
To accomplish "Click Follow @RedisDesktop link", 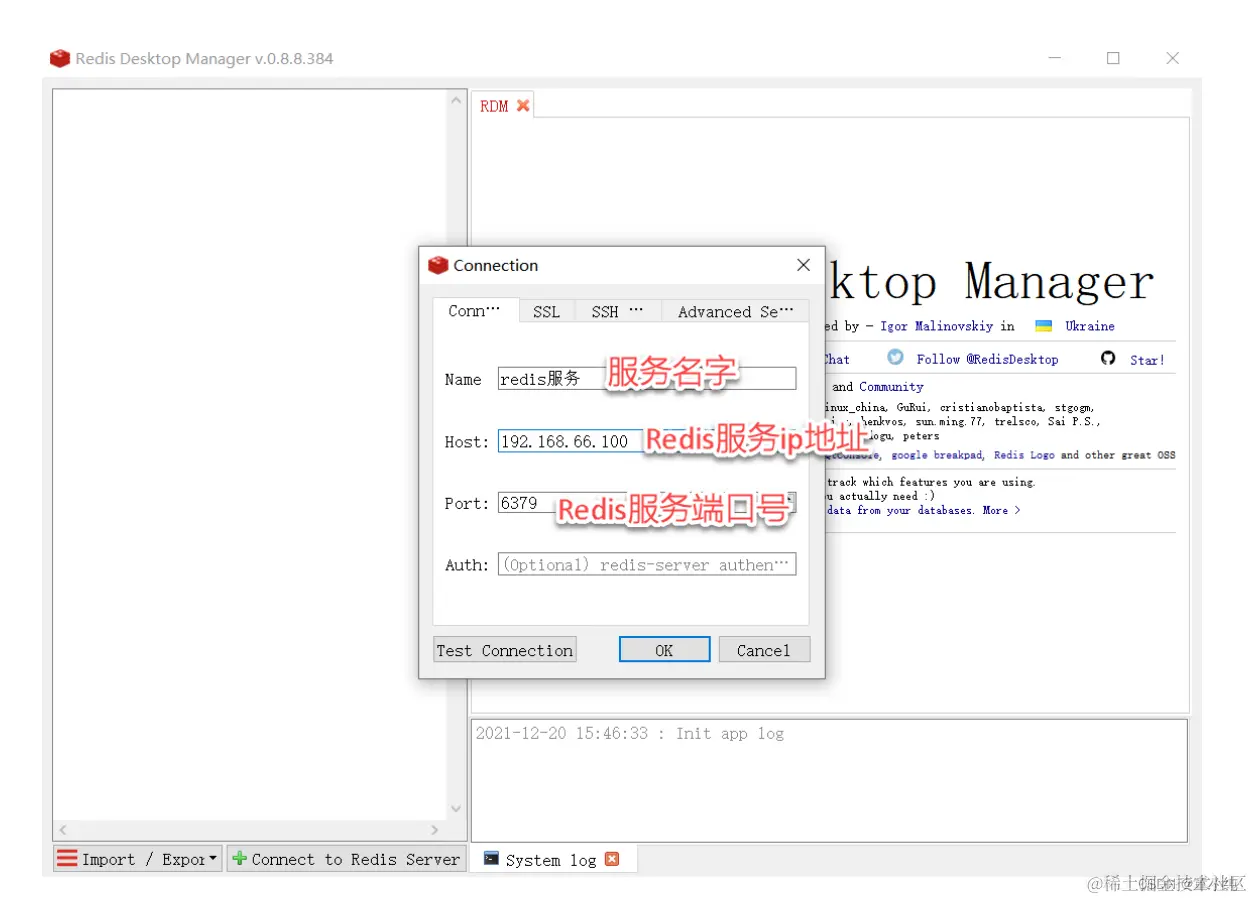I will (x=987, y=359).
